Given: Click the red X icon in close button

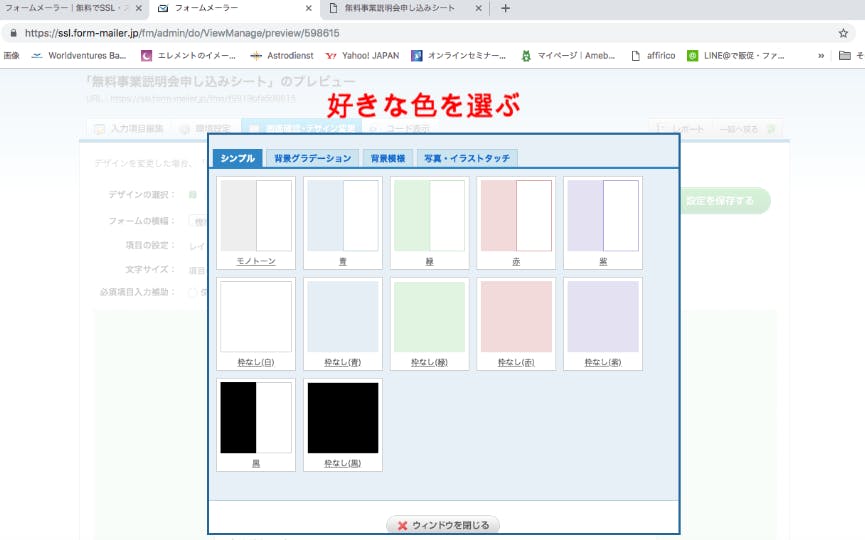Looking at the screenshot, I should [x=402, y=526].
